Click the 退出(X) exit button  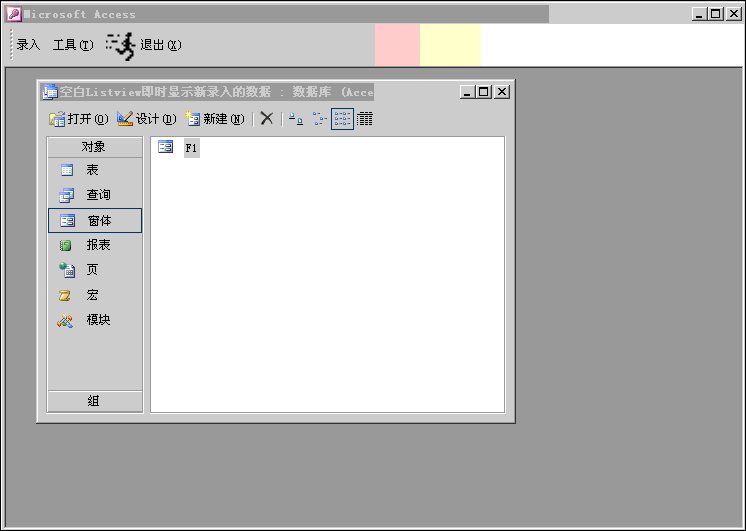[x=160, y=45]
